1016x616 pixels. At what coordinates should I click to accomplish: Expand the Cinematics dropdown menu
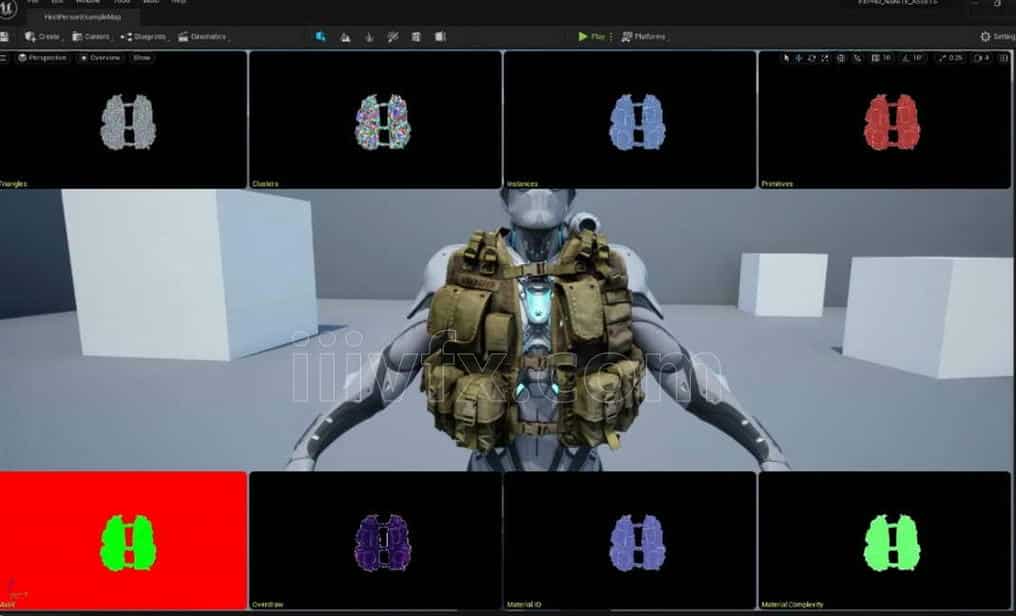click(x=203, y=37)
